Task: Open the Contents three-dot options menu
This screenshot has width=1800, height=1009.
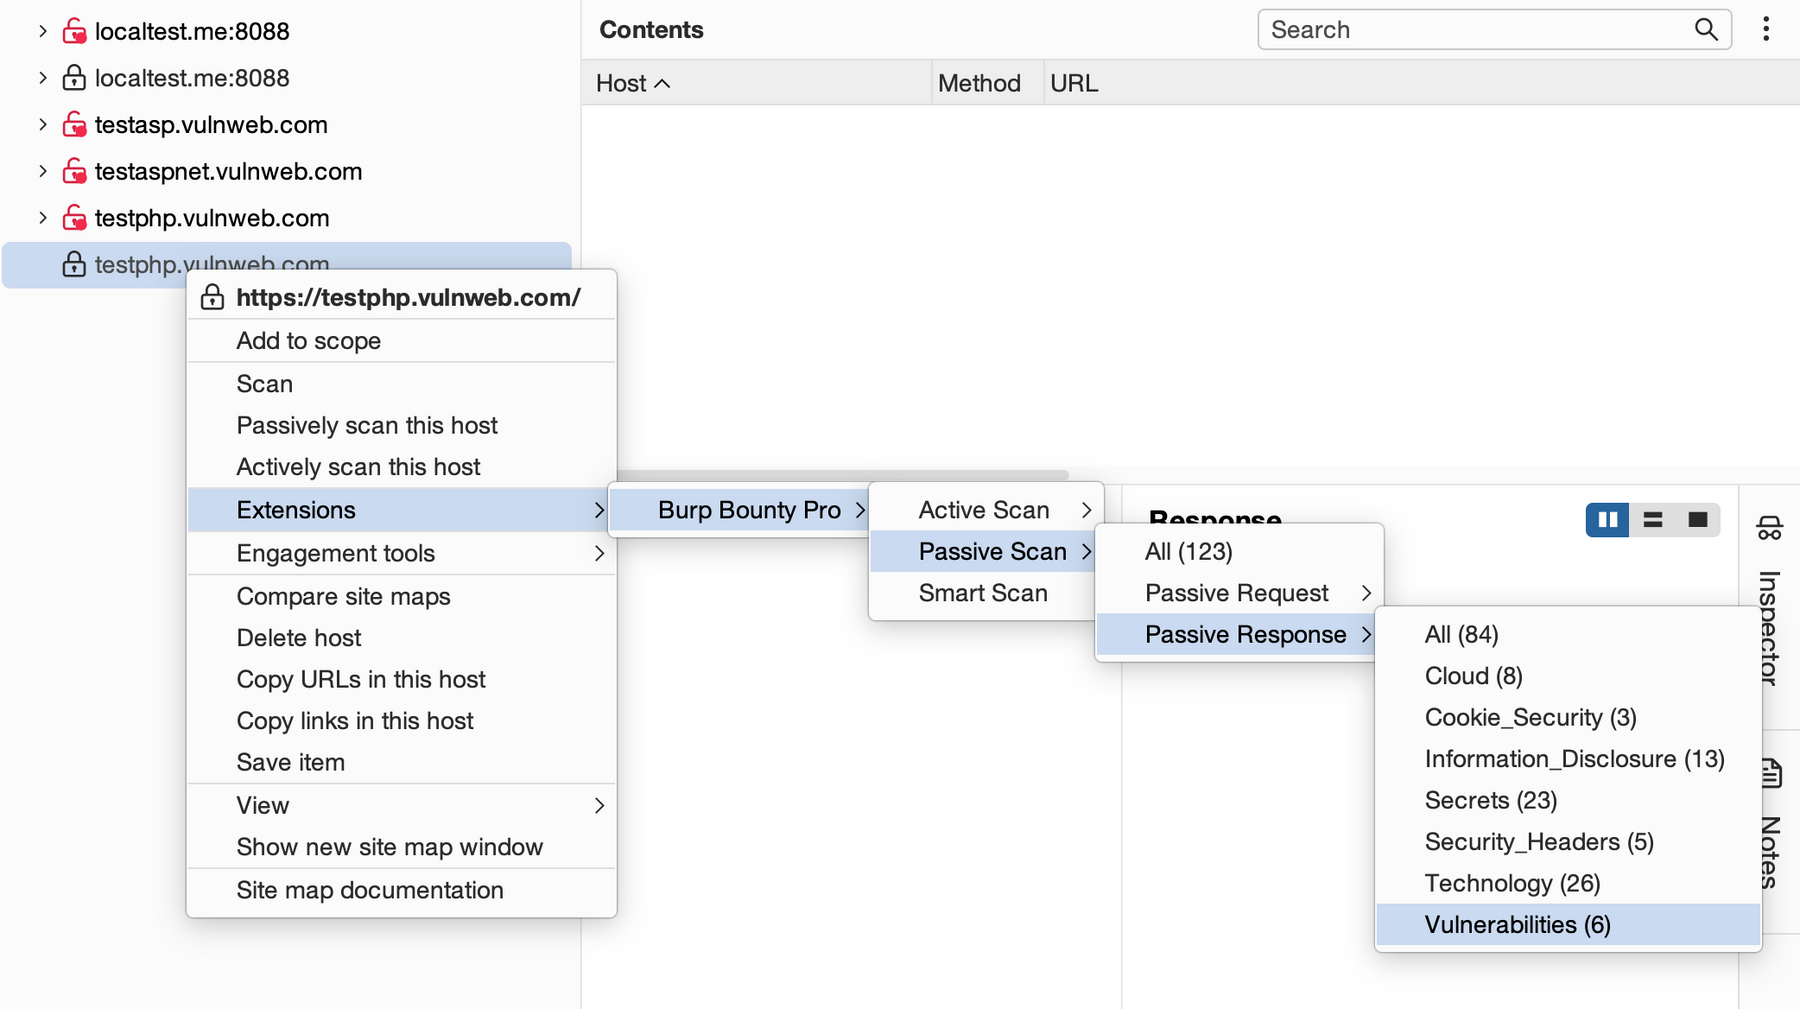Action: 1766,30
